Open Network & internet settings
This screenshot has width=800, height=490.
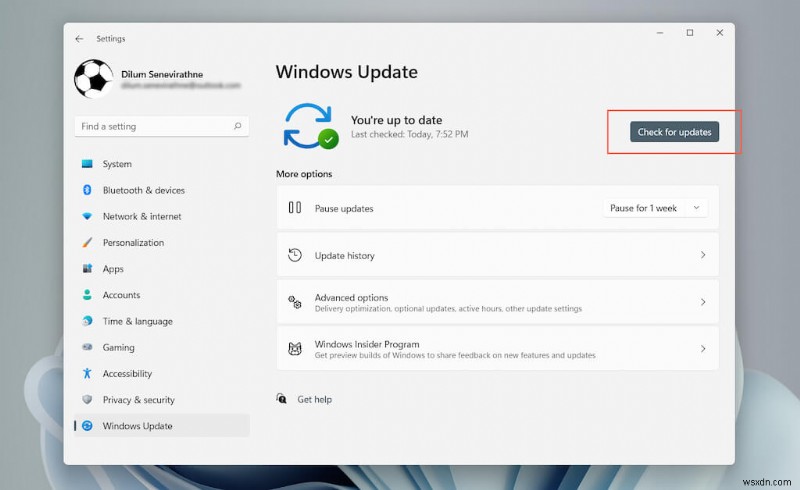(x=162, y=216)
